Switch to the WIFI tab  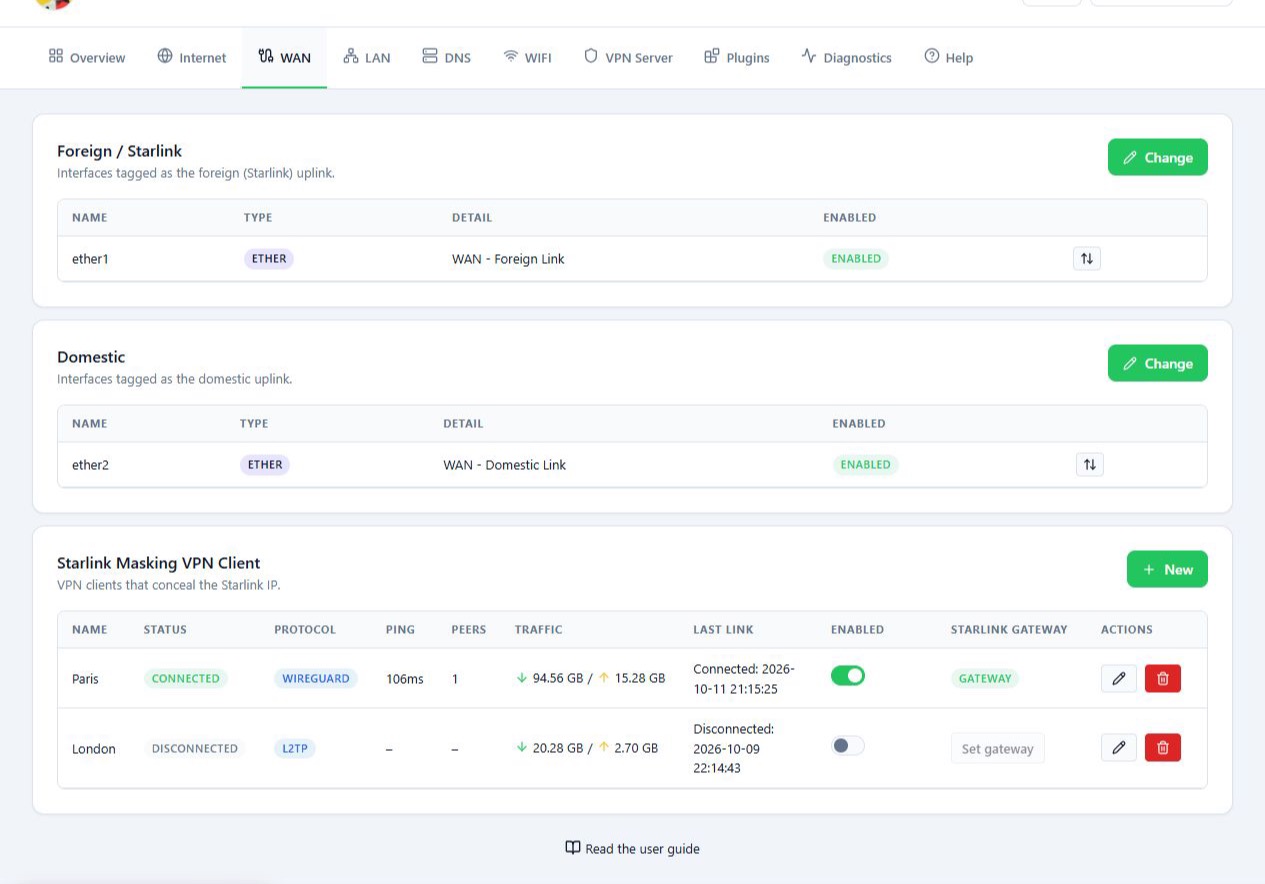click(527, 57)
